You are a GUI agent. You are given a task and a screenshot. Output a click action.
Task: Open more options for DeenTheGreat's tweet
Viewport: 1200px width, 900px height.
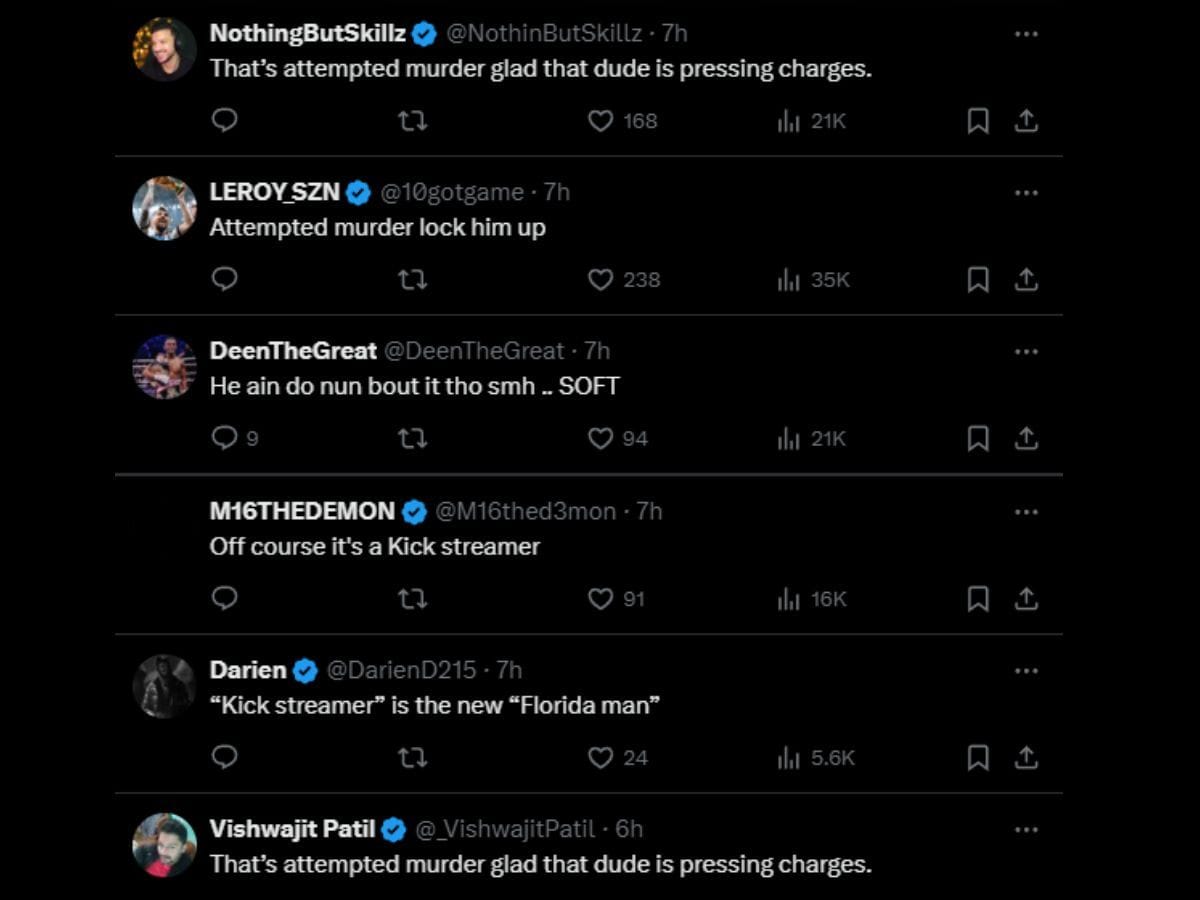pos(1026,352)
